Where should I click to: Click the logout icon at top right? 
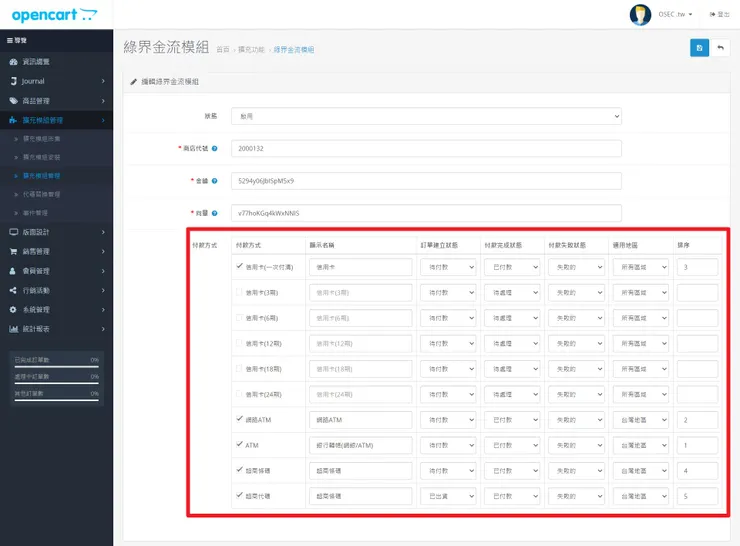point(712,15)
